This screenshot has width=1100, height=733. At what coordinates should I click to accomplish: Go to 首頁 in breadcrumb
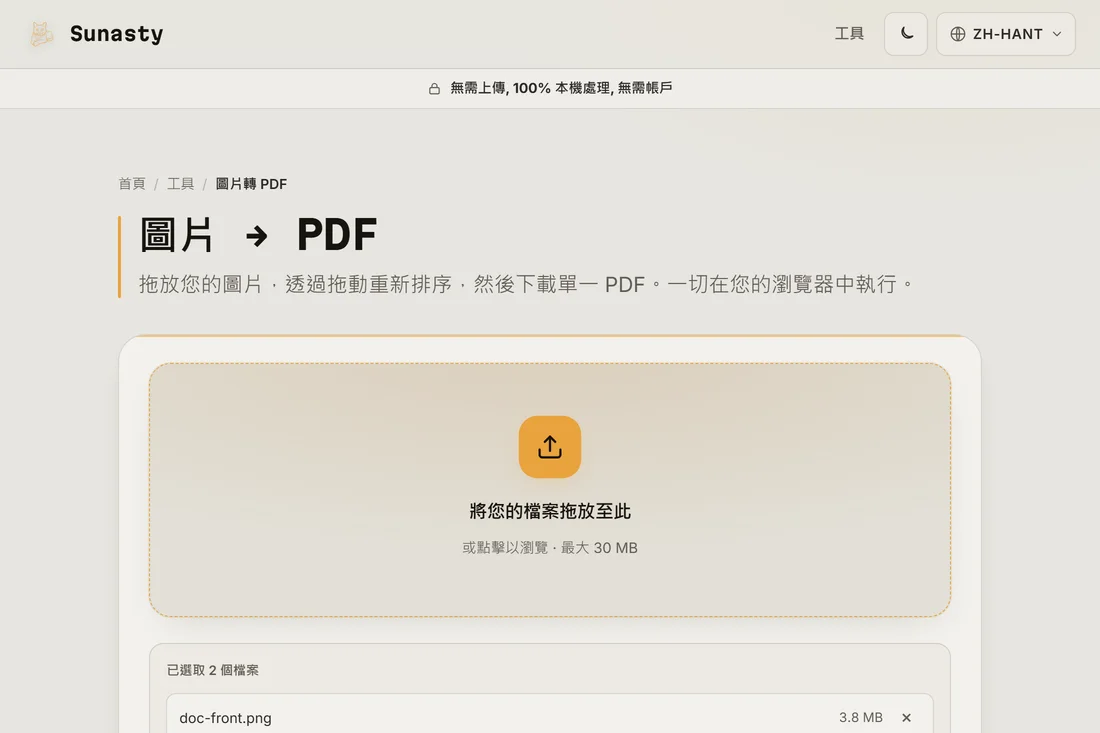coord(132,184)
